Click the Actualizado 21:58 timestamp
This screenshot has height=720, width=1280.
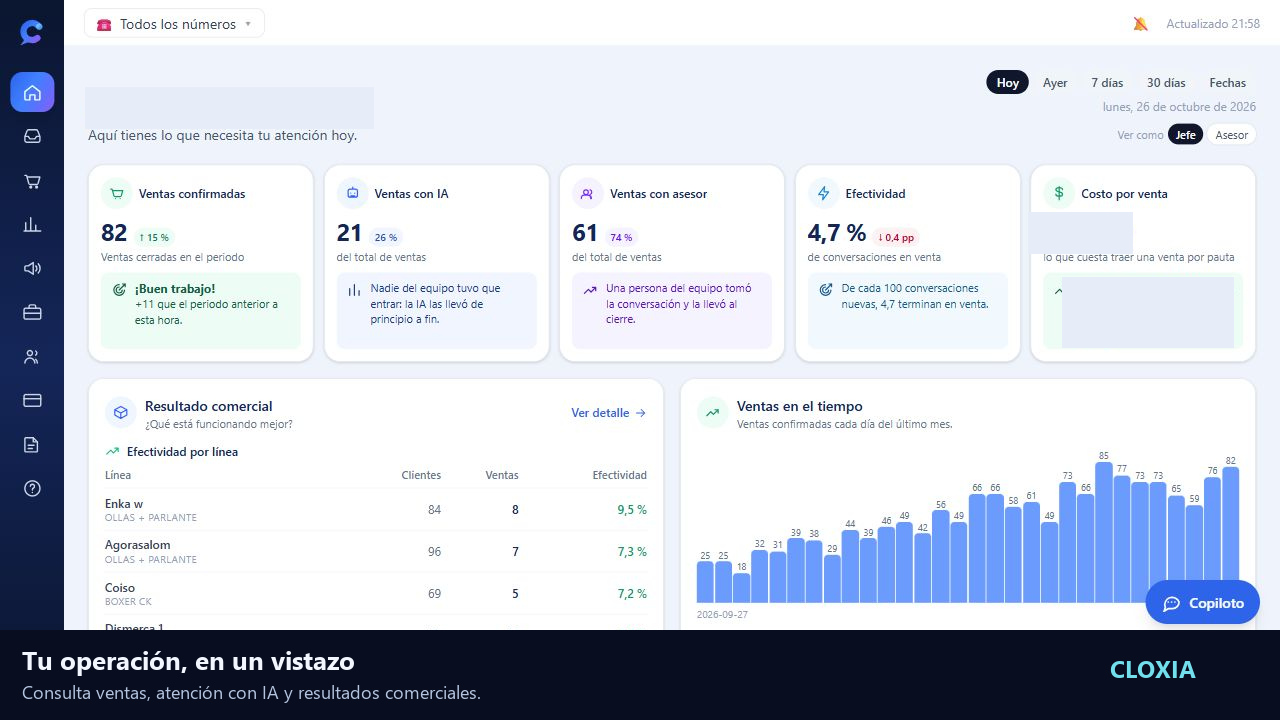pos(1213,24)
